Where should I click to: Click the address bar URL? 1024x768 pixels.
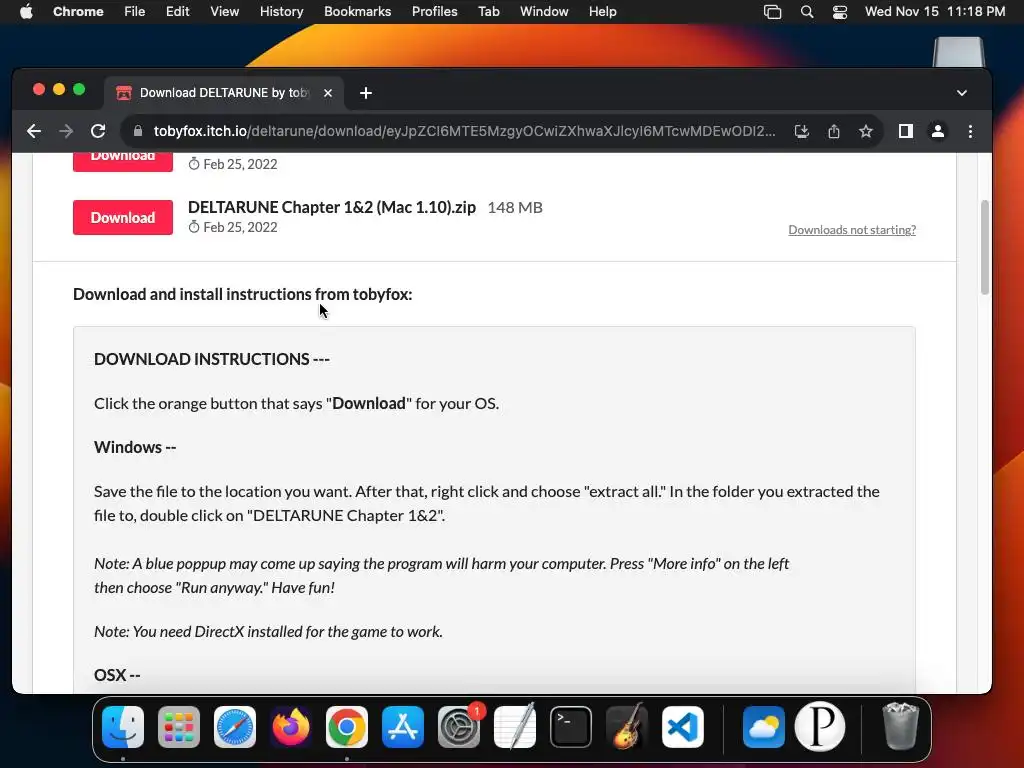pos(464,131)
